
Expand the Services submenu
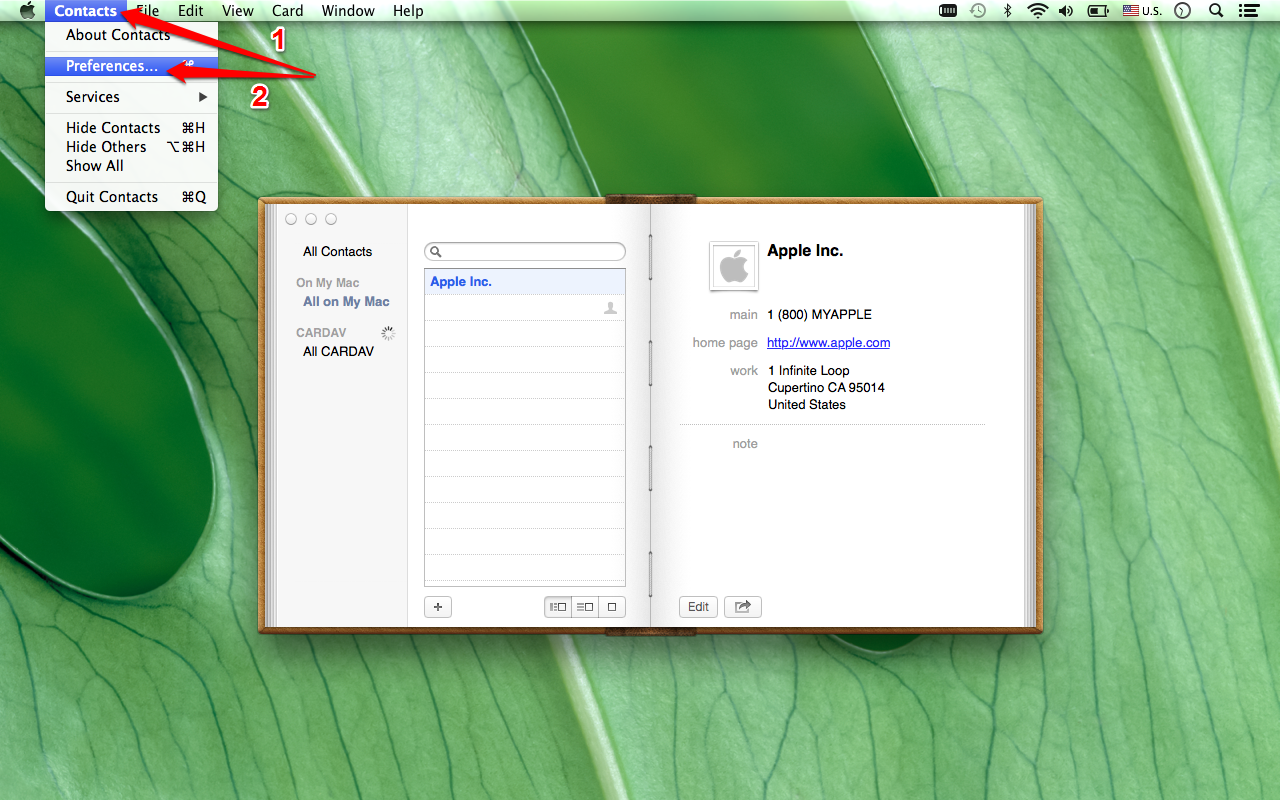point(131,97)
